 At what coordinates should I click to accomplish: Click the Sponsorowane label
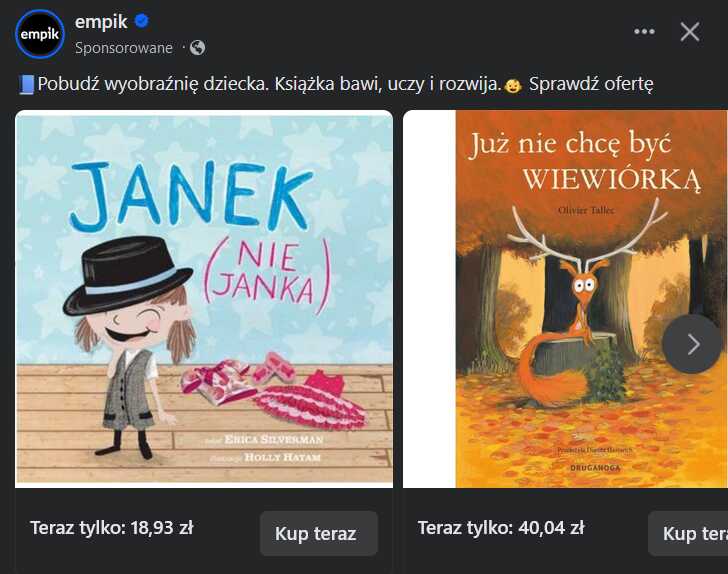coord(124,48)
